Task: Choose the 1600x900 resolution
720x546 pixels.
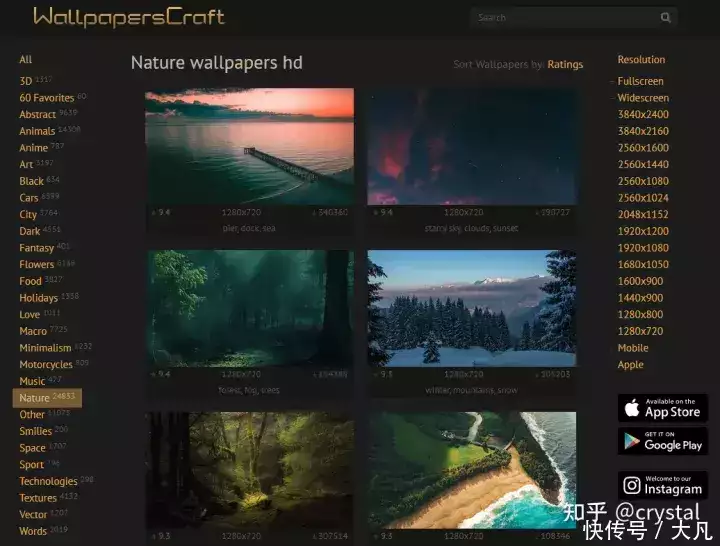Action: point(640,281)
